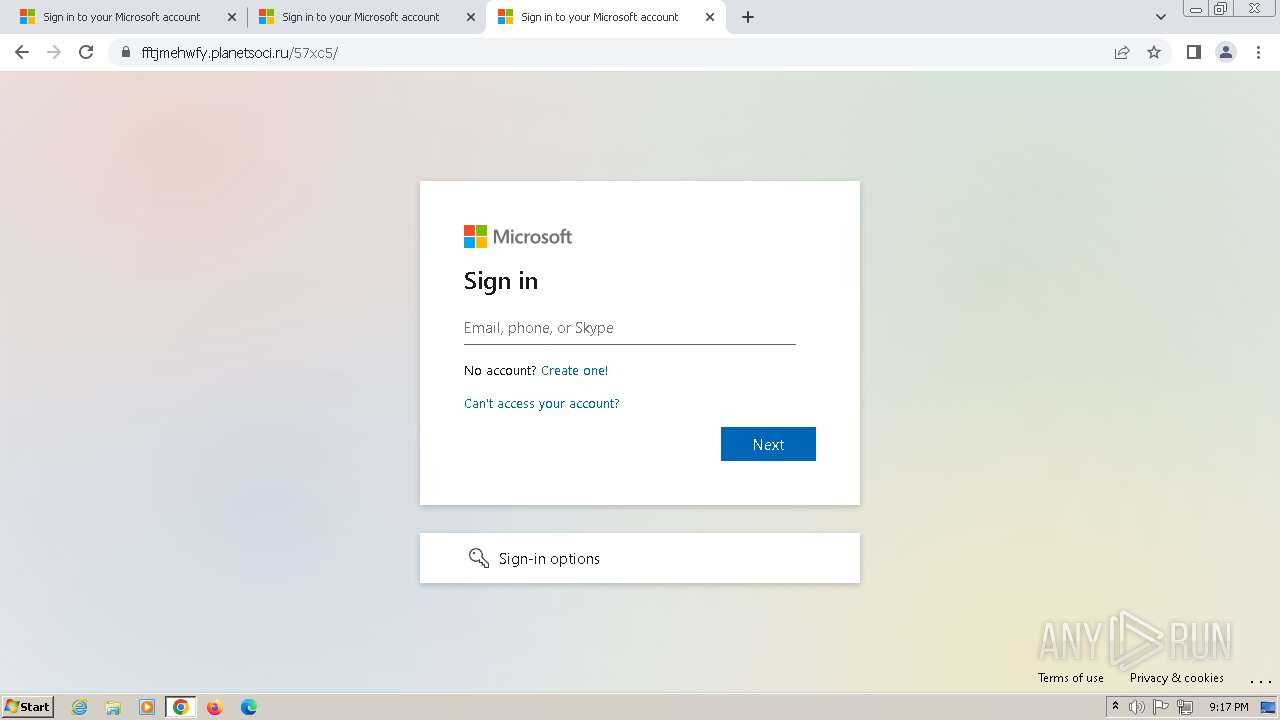Click the URL address bar text
This screenshot has width=1280, height=720.
pos(240,53)
